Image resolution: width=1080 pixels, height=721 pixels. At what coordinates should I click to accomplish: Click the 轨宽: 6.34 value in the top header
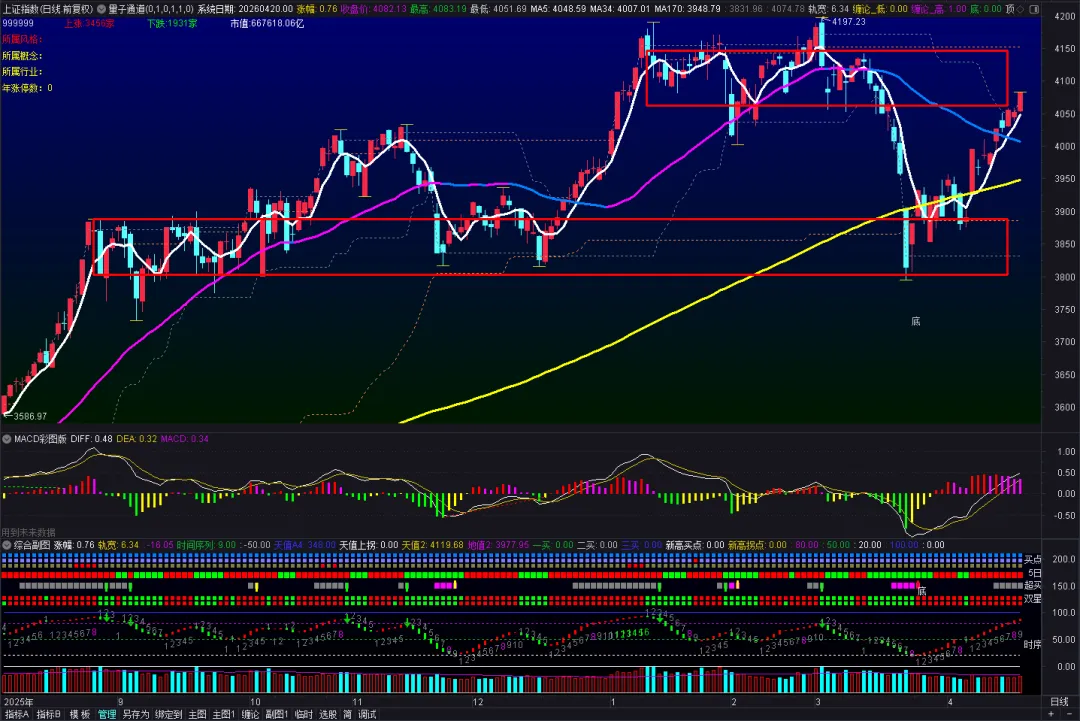(829, 9)
